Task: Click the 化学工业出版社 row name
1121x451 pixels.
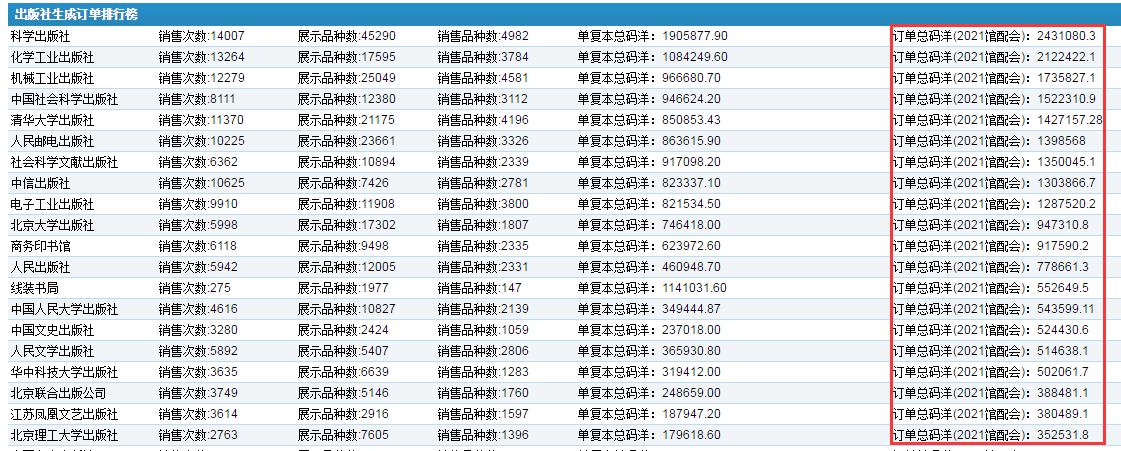Action: (x=52, y=57)
